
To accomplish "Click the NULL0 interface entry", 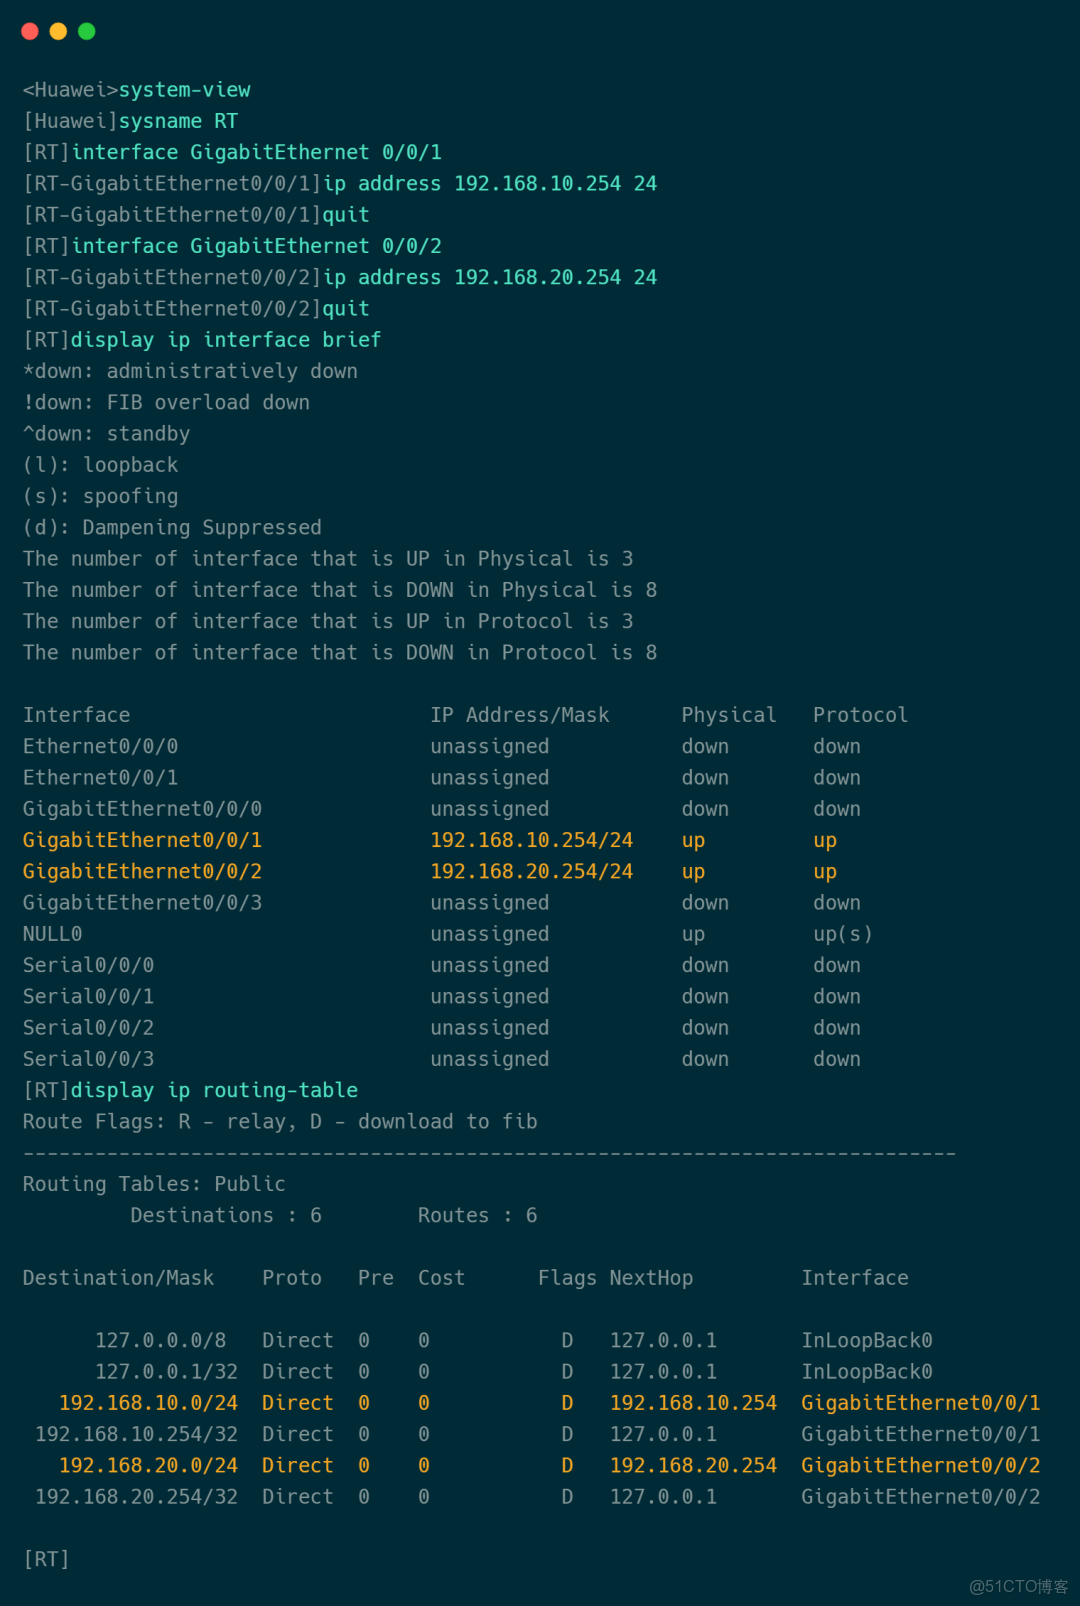I will [x=52, y=934].
